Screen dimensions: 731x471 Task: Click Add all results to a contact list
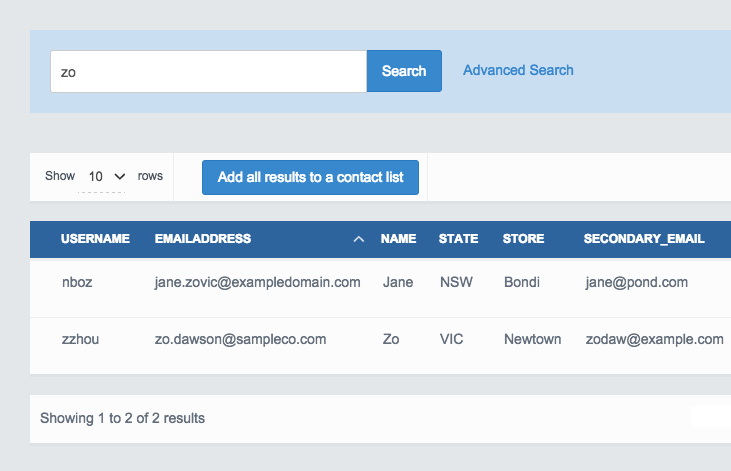[x=310, y=177]
